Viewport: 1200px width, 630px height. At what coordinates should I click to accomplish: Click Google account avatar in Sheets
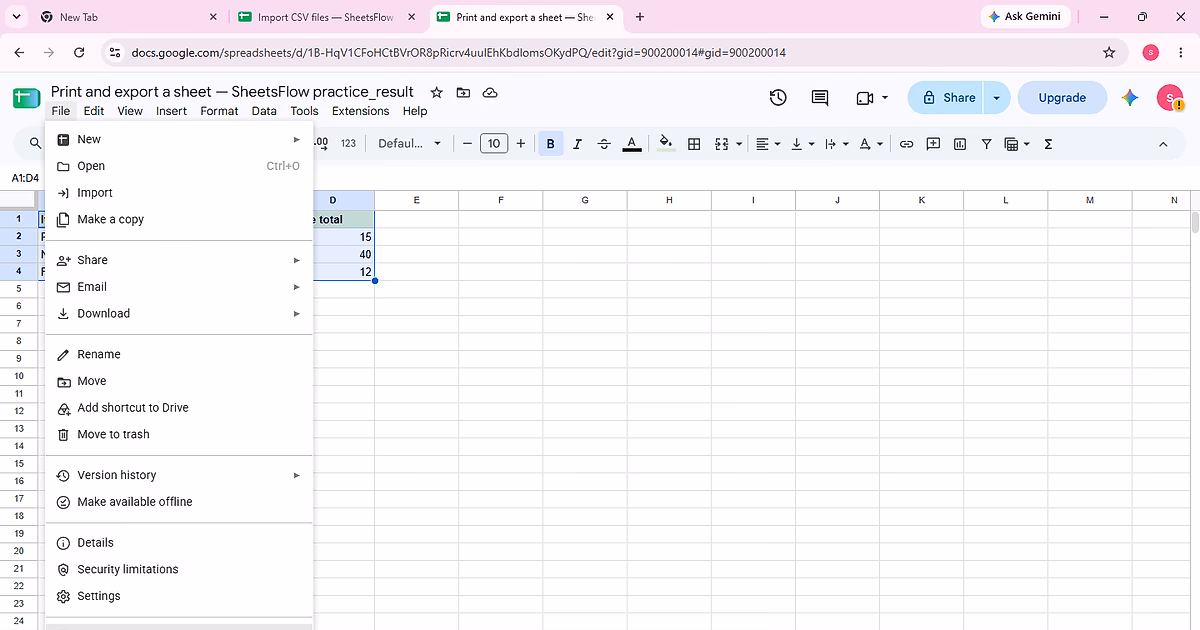1170,97
